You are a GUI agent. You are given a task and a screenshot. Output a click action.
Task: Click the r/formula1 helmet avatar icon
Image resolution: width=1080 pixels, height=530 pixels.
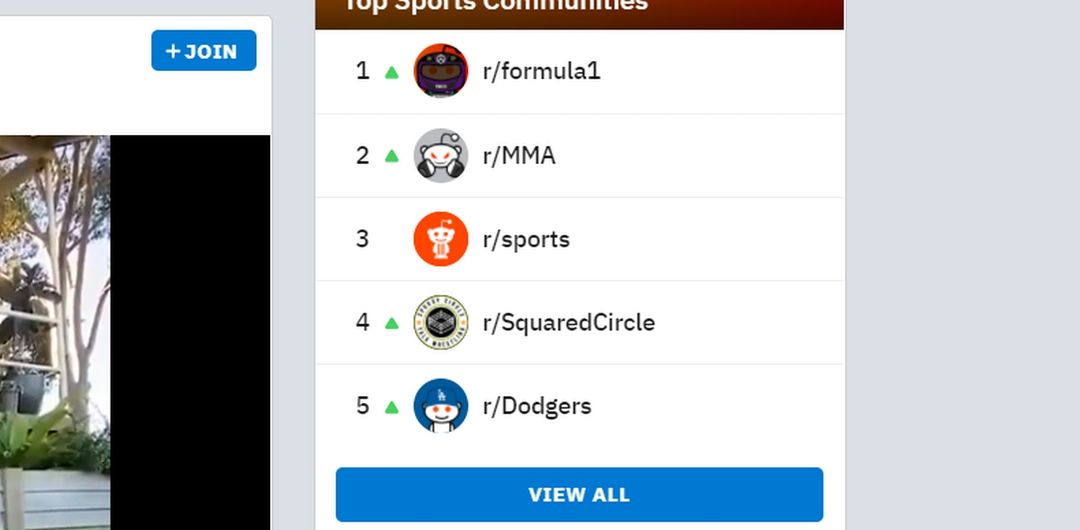(441, 71)
